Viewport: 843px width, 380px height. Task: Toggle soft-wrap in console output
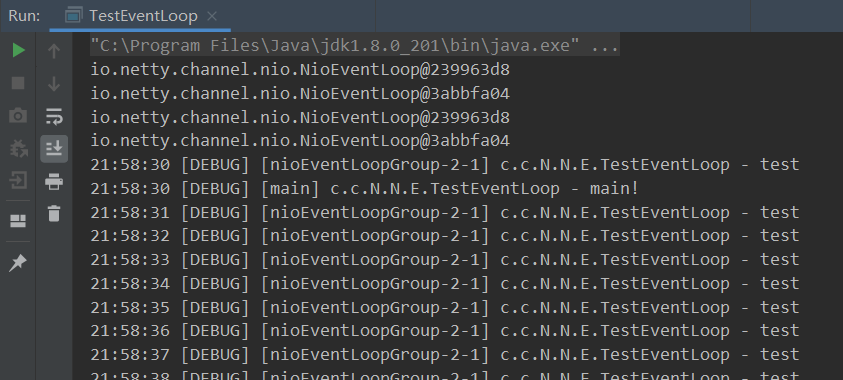click(x=54, y=116)
